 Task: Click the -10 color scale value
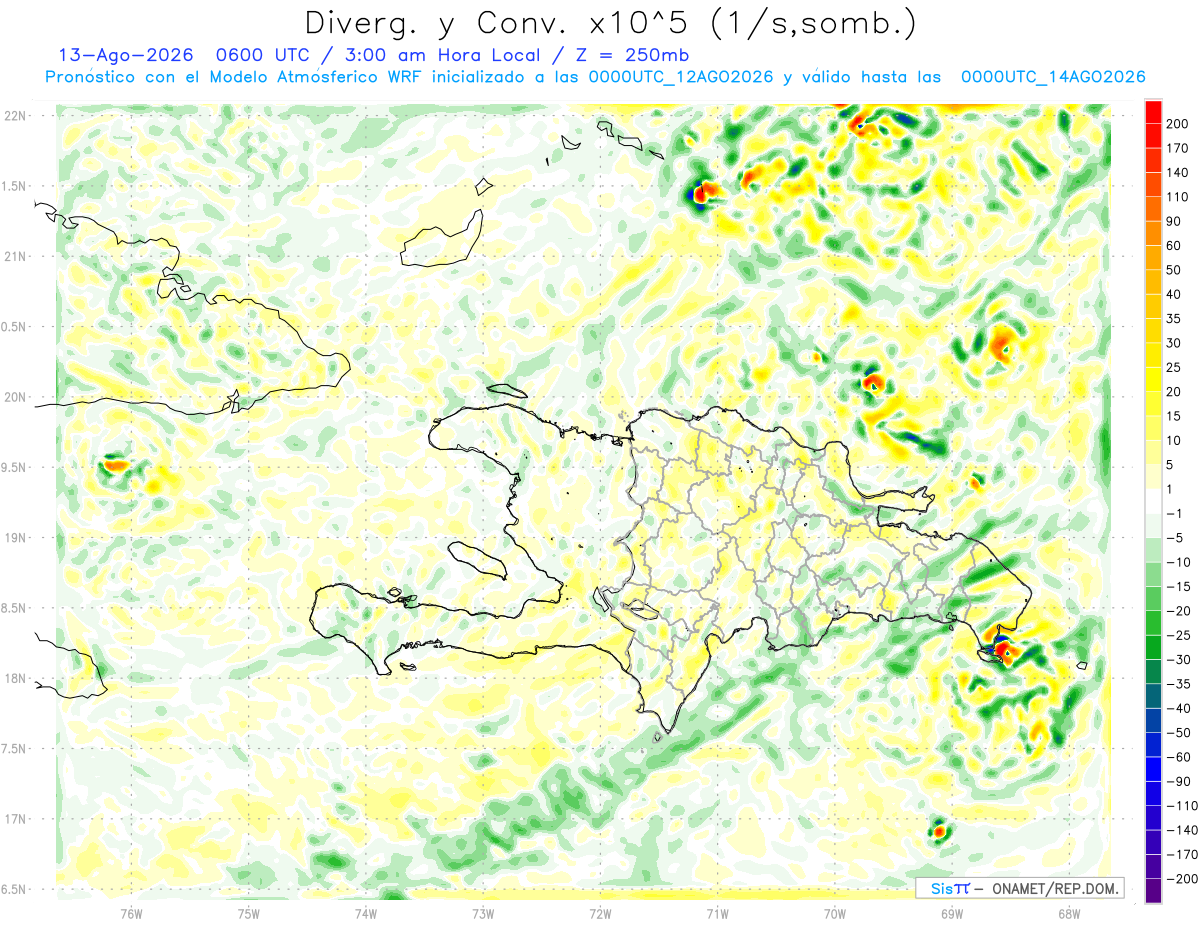click(1180, 562)
